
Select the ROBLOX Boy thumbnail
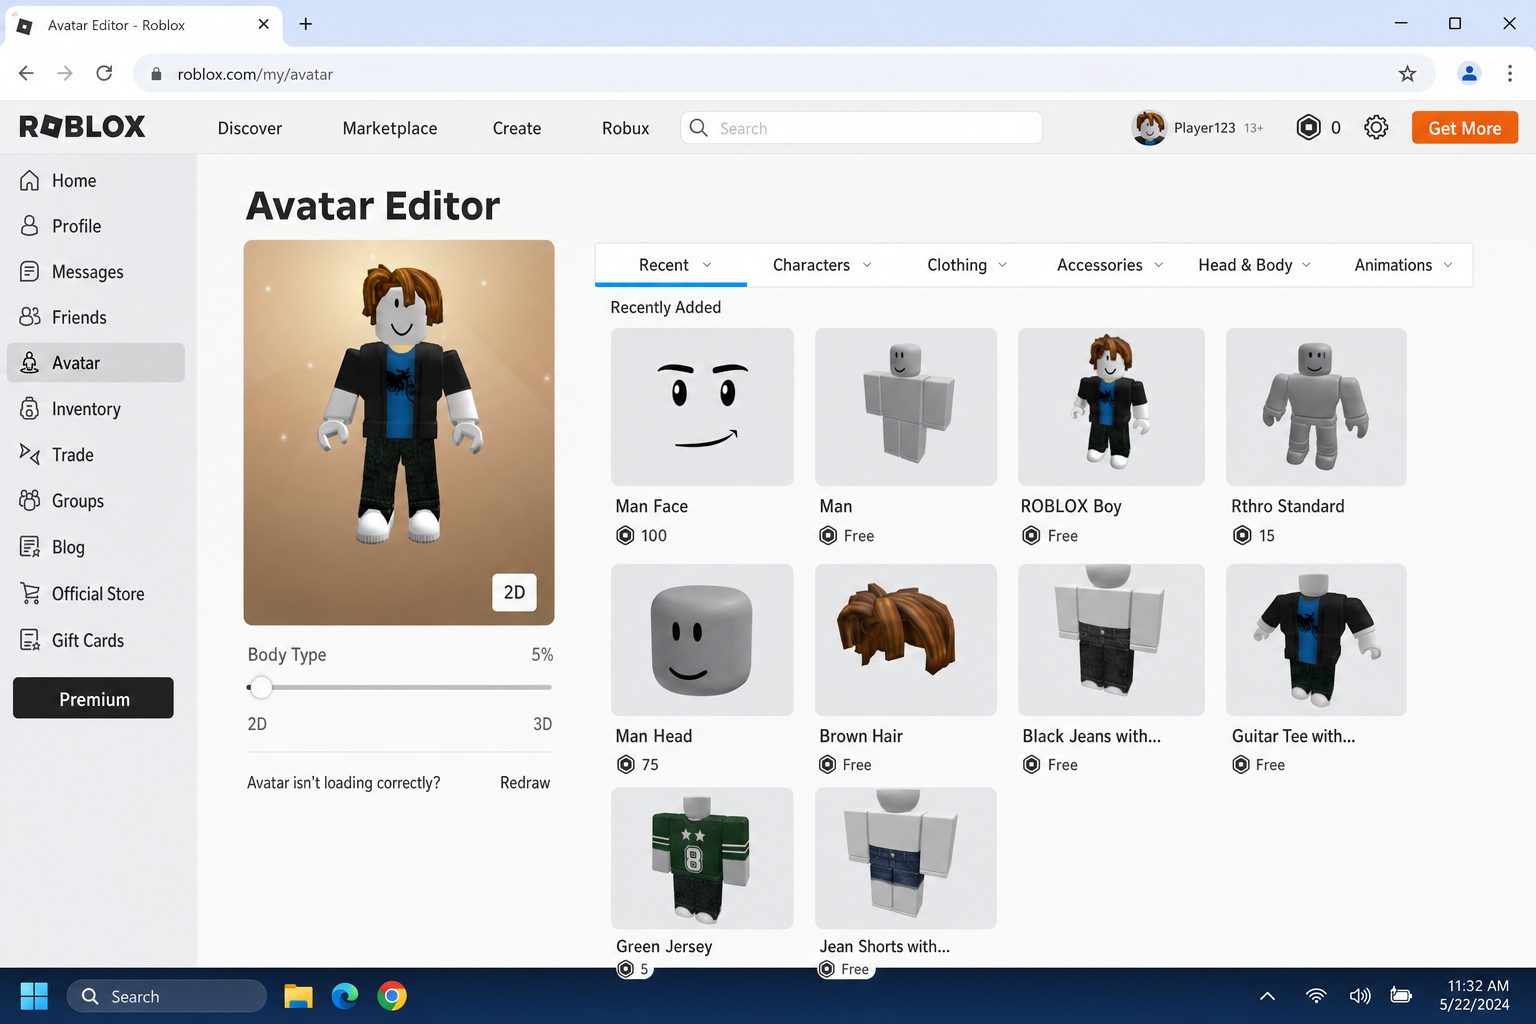click(x=1111, y=407)
